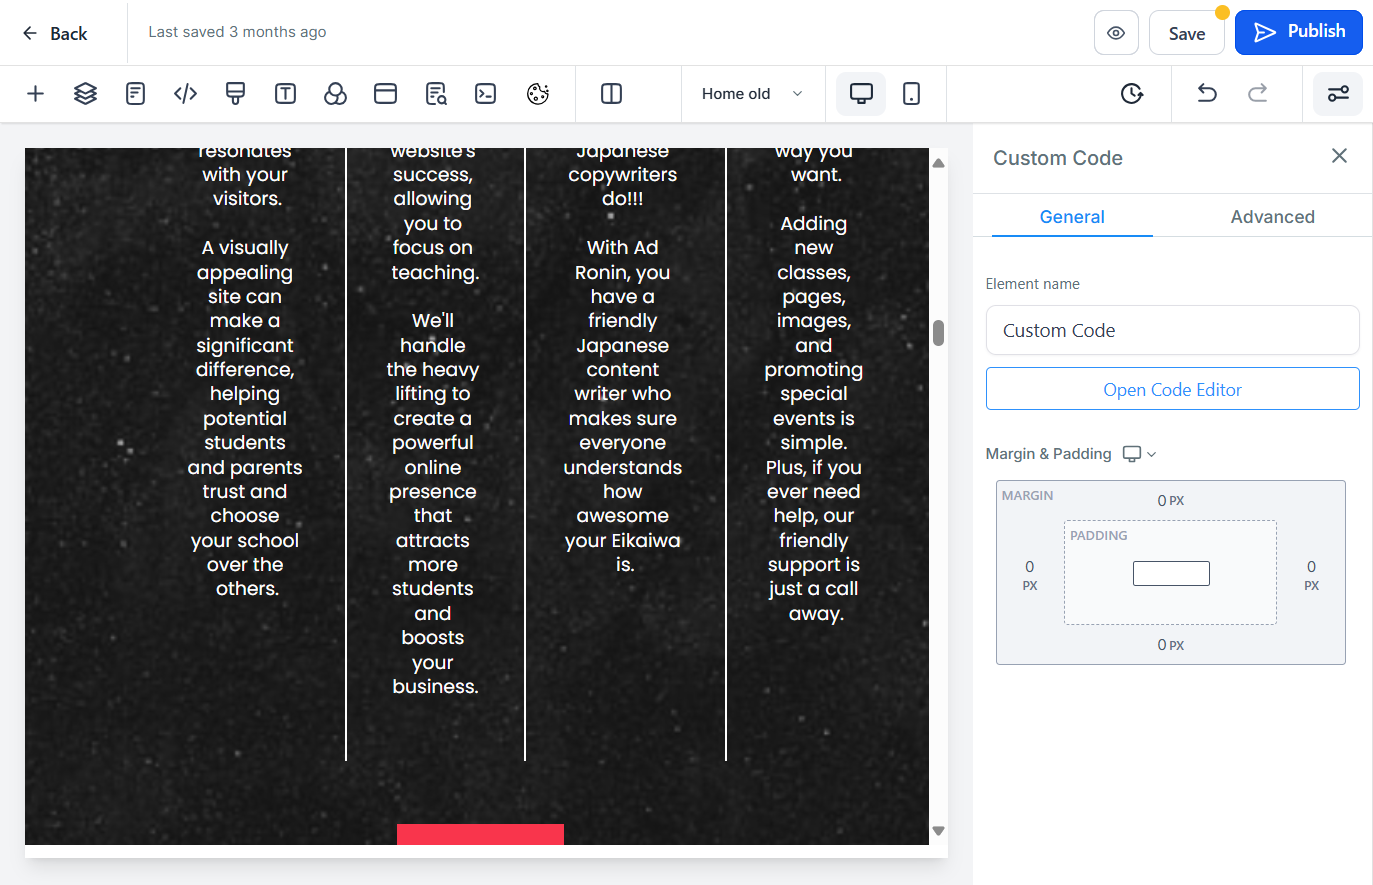Image resolution: width=1373 pixels, height=885 pixels.
Task: Click the overlapping circles icon
Action: coord(335,94)
